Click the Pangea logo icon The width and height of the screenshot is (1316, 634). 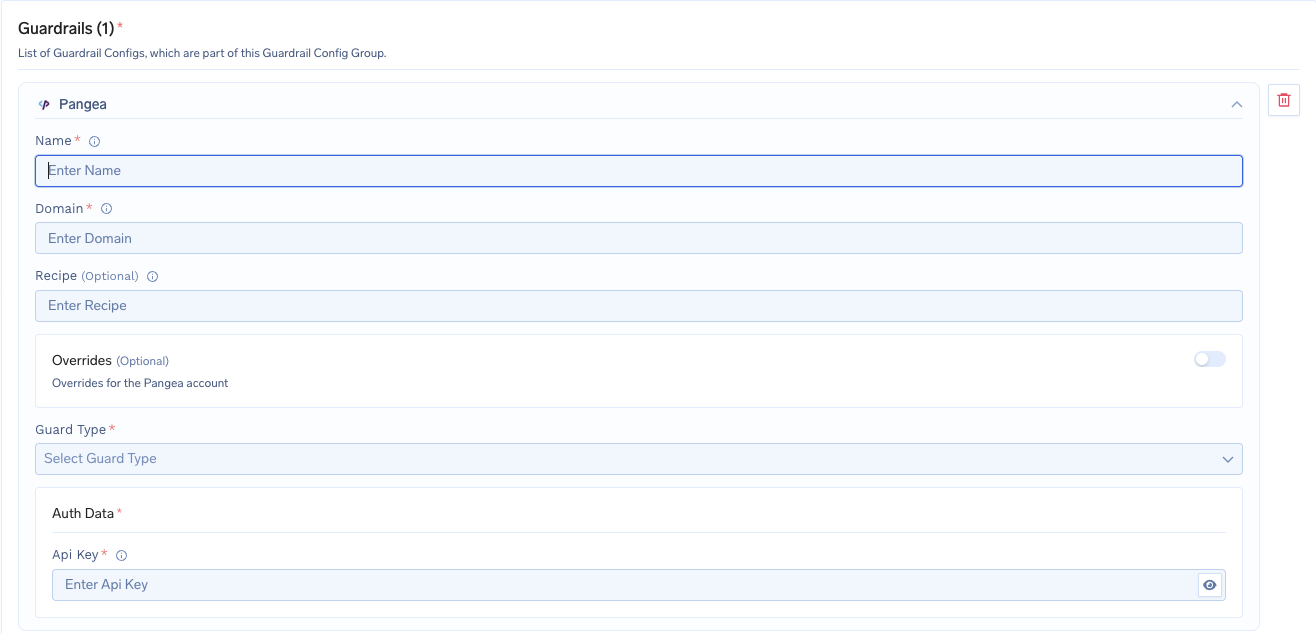(44, 104)
